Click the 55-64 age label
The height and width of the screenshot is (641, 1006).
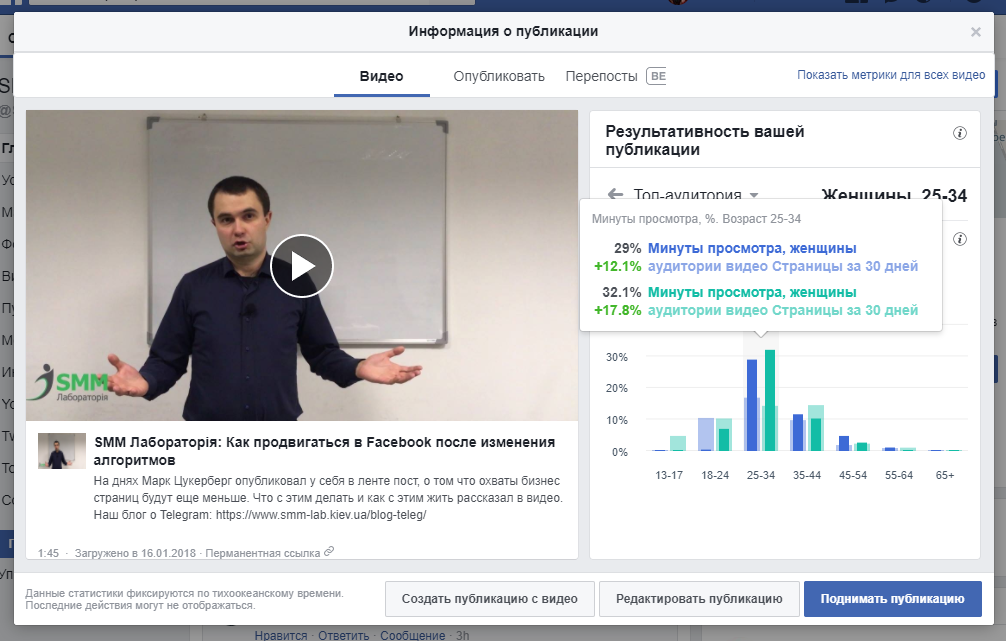point(899,475)
